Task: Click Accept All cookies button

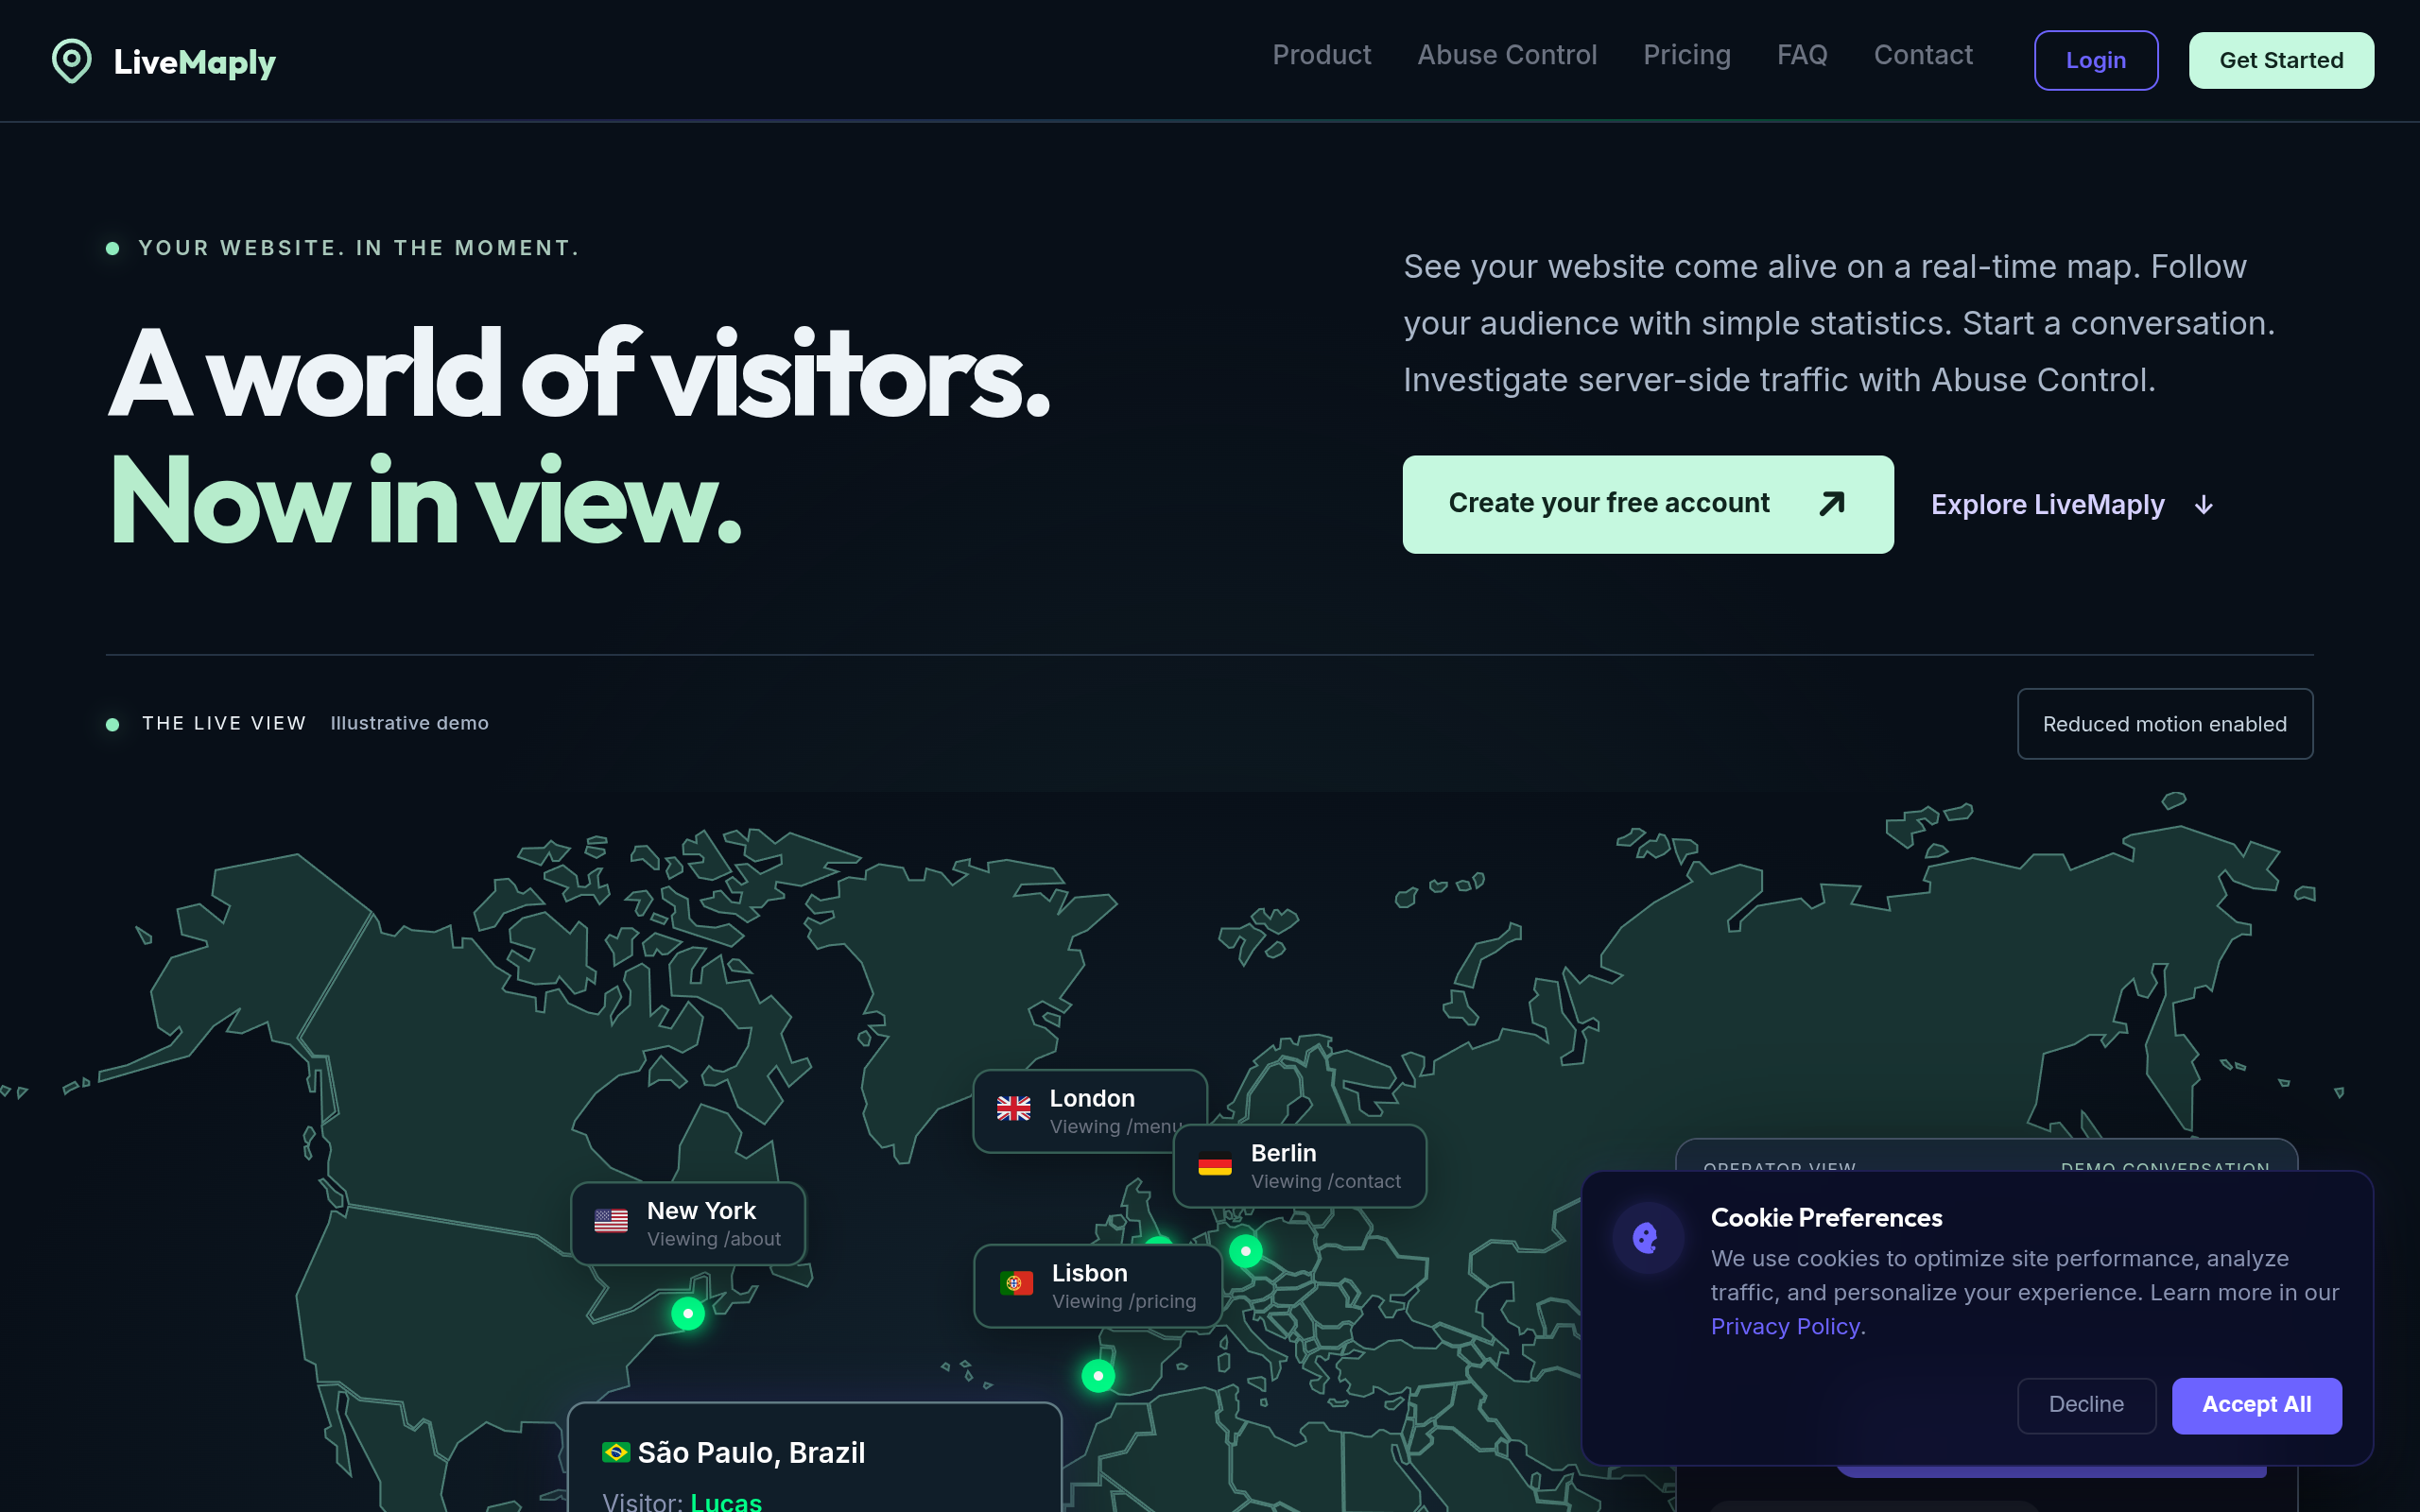Action: (x=2256, y=1405)
